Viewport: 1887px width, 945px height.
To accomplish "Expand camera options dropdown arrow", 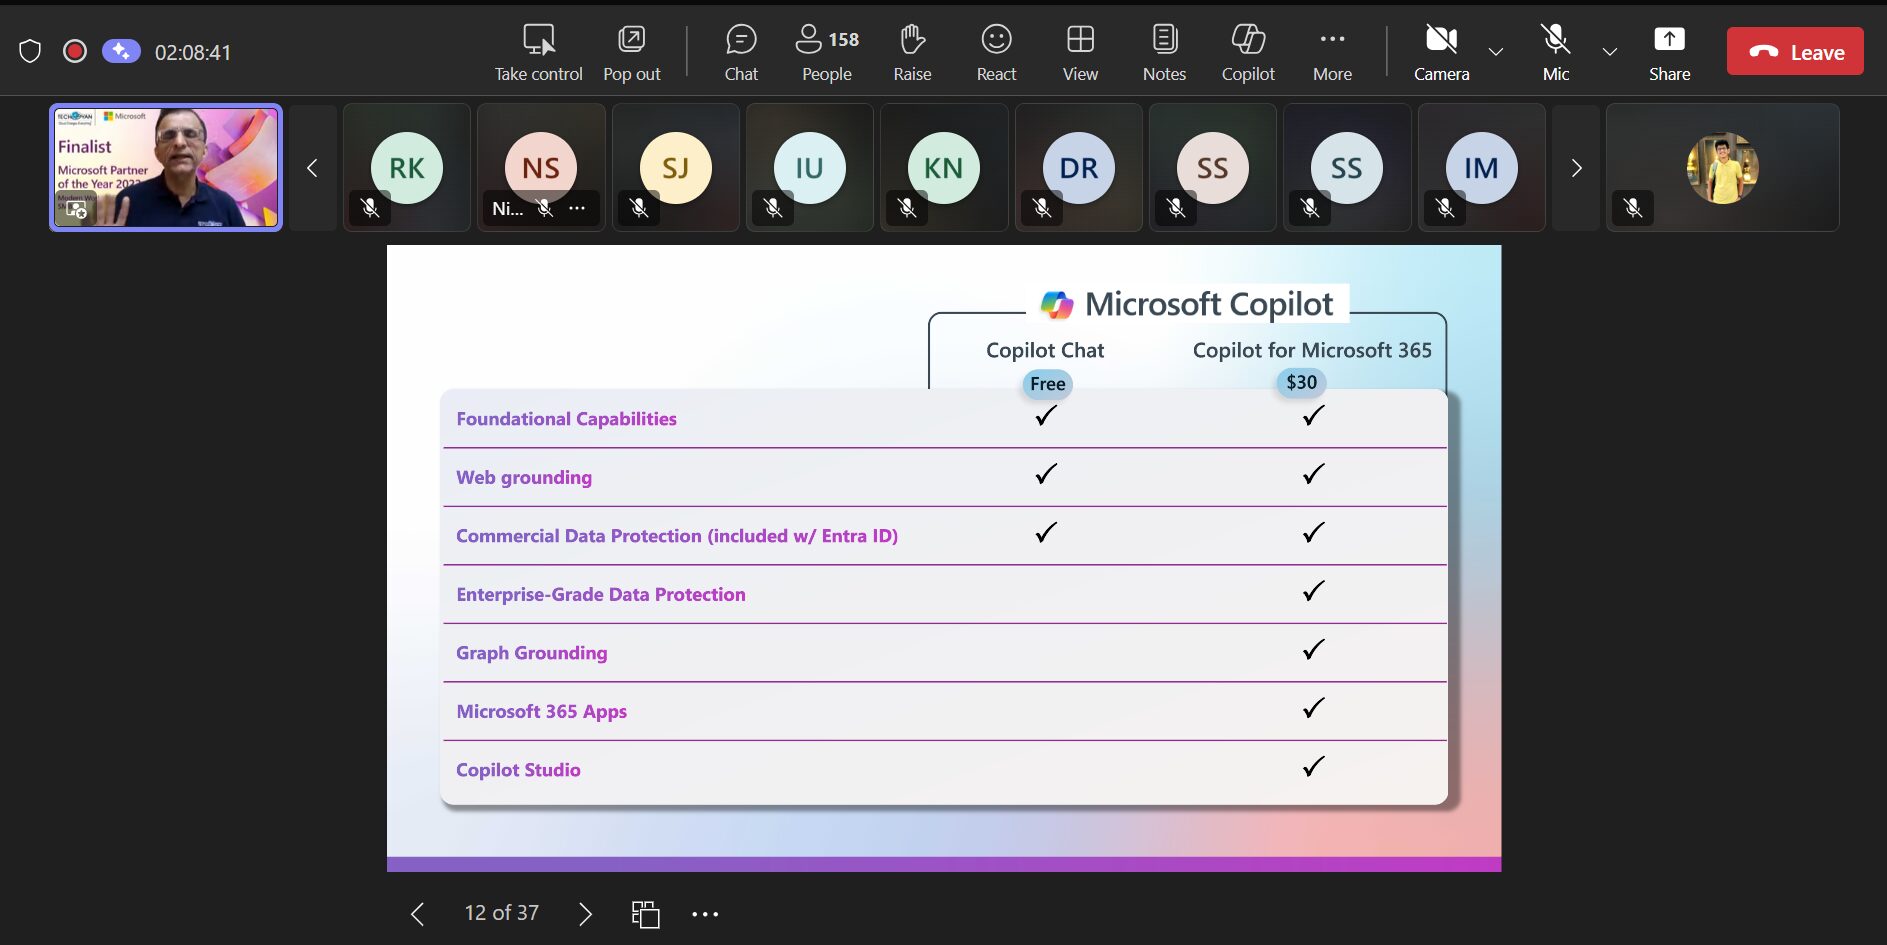I will 1496,52.
